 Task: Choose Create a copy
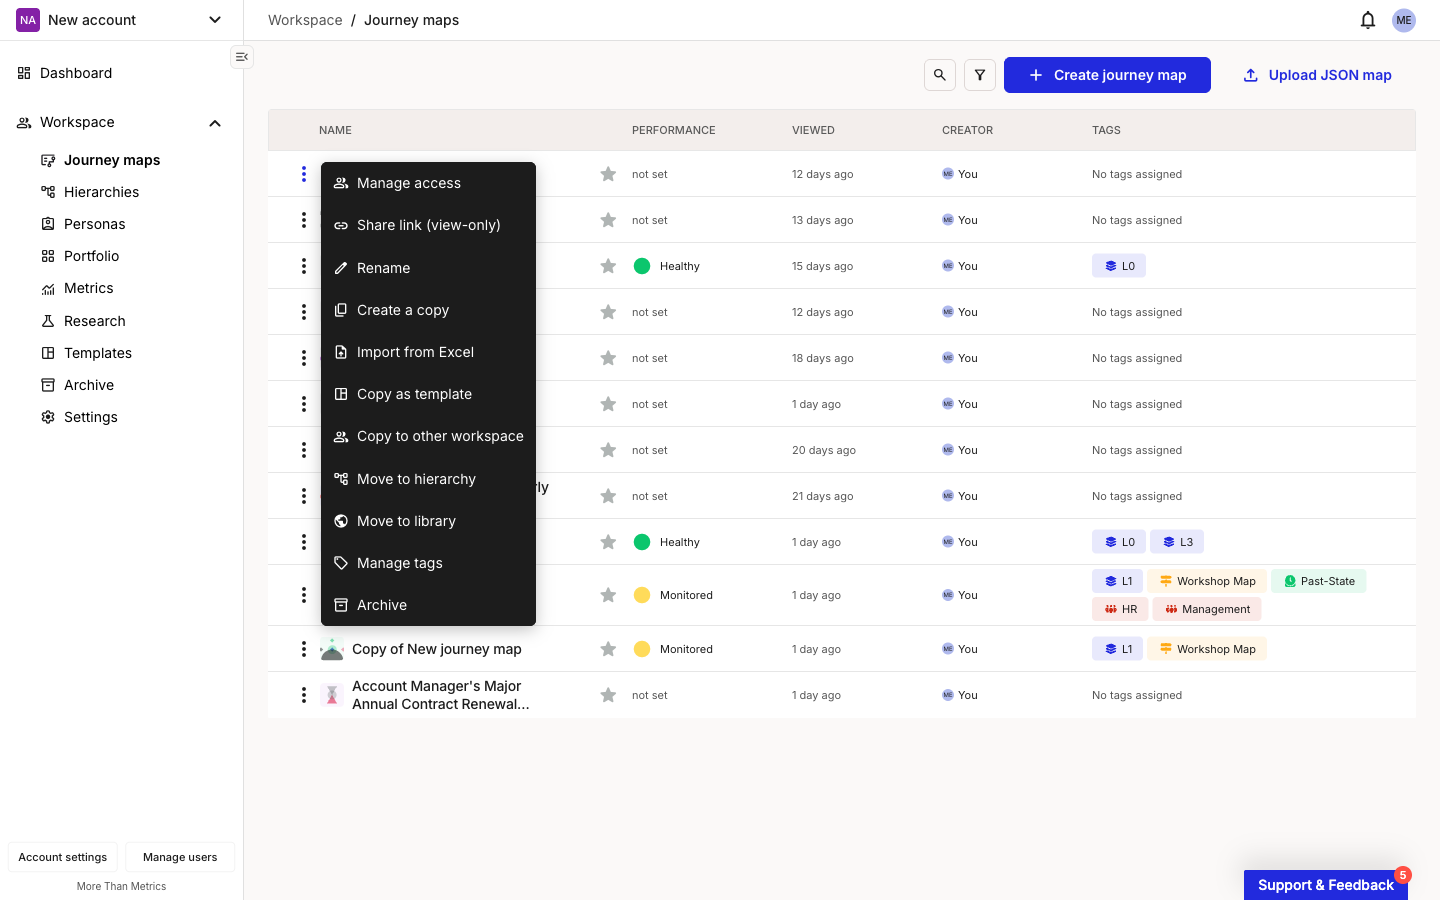coord(428,310)
